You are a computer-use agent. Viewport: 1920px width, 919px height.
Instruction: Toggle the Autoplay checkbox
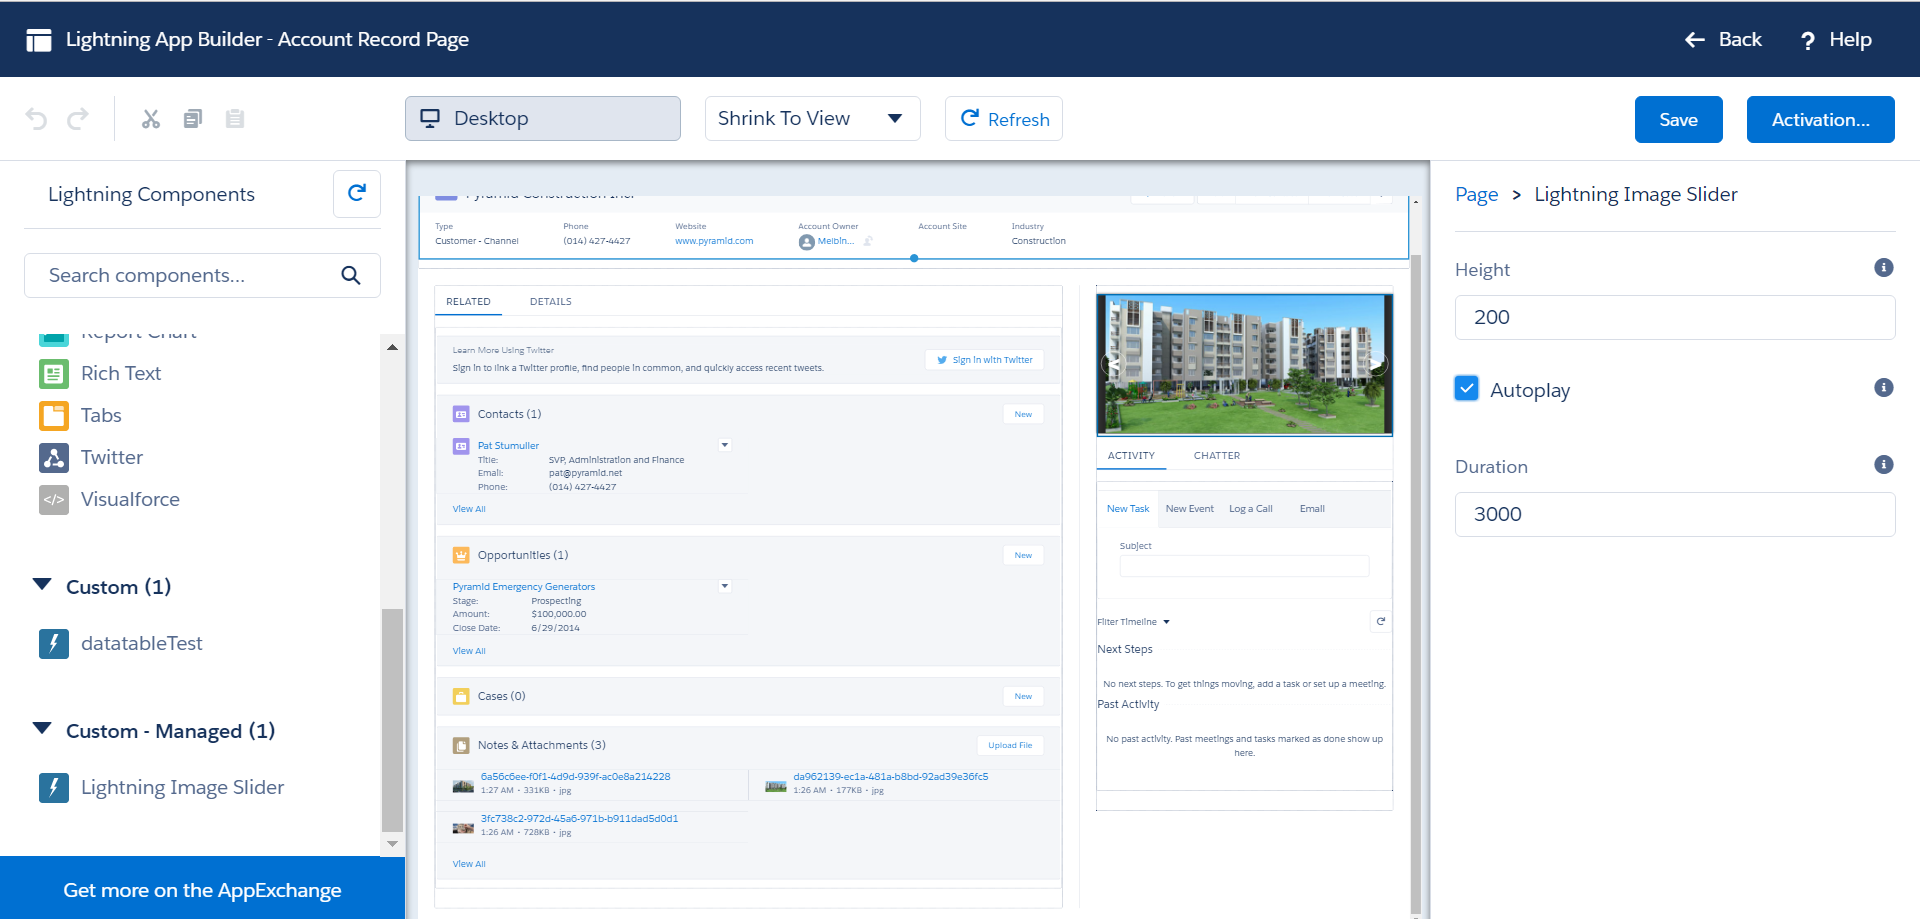click(x=1467, y=389)
